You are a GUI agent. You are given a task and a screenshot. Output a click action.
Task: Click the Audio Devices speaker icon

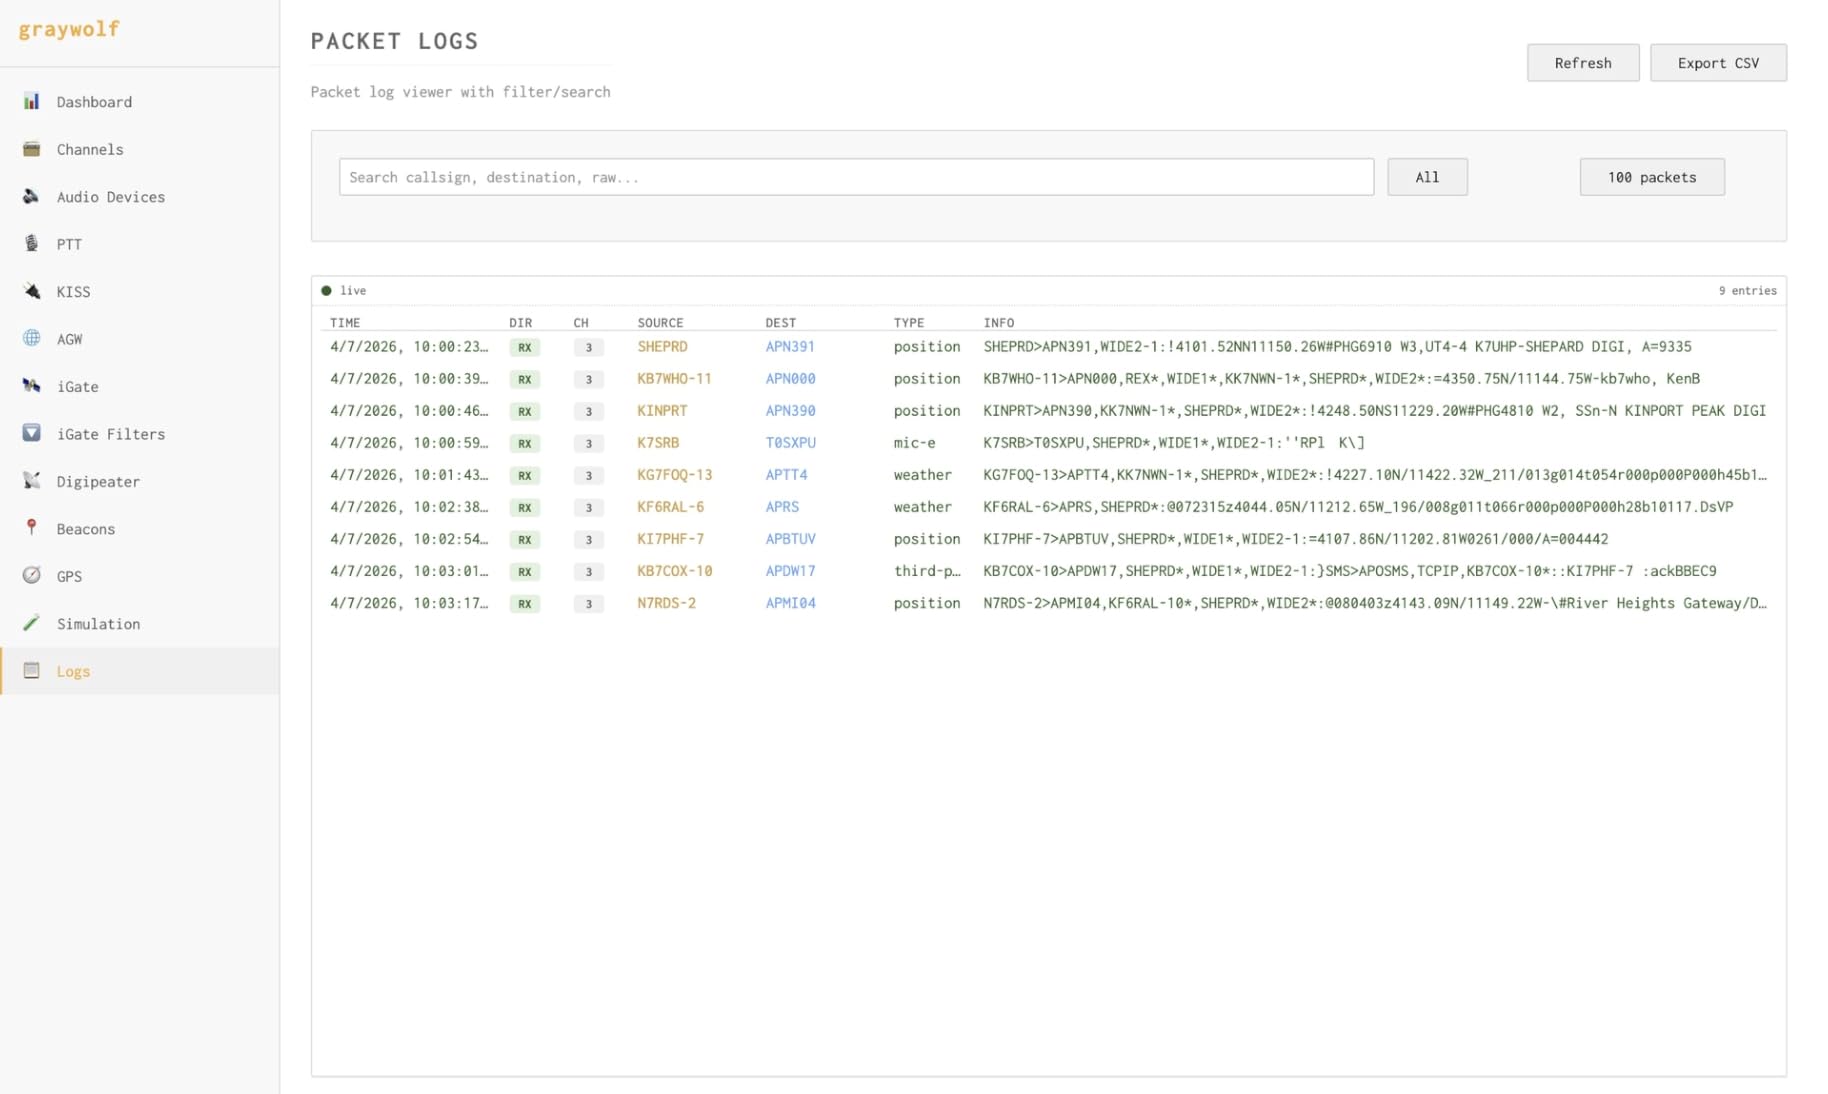pos(32,196)
